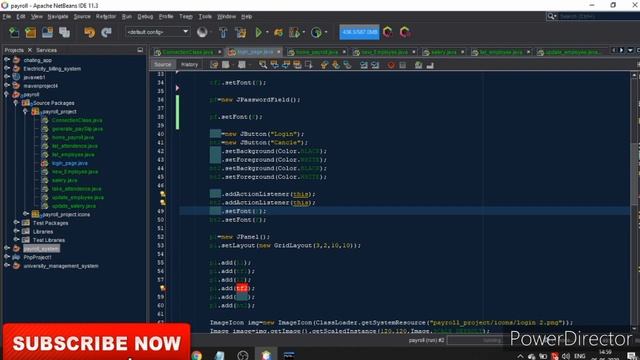Click the Shift Line Left icon

363,65
